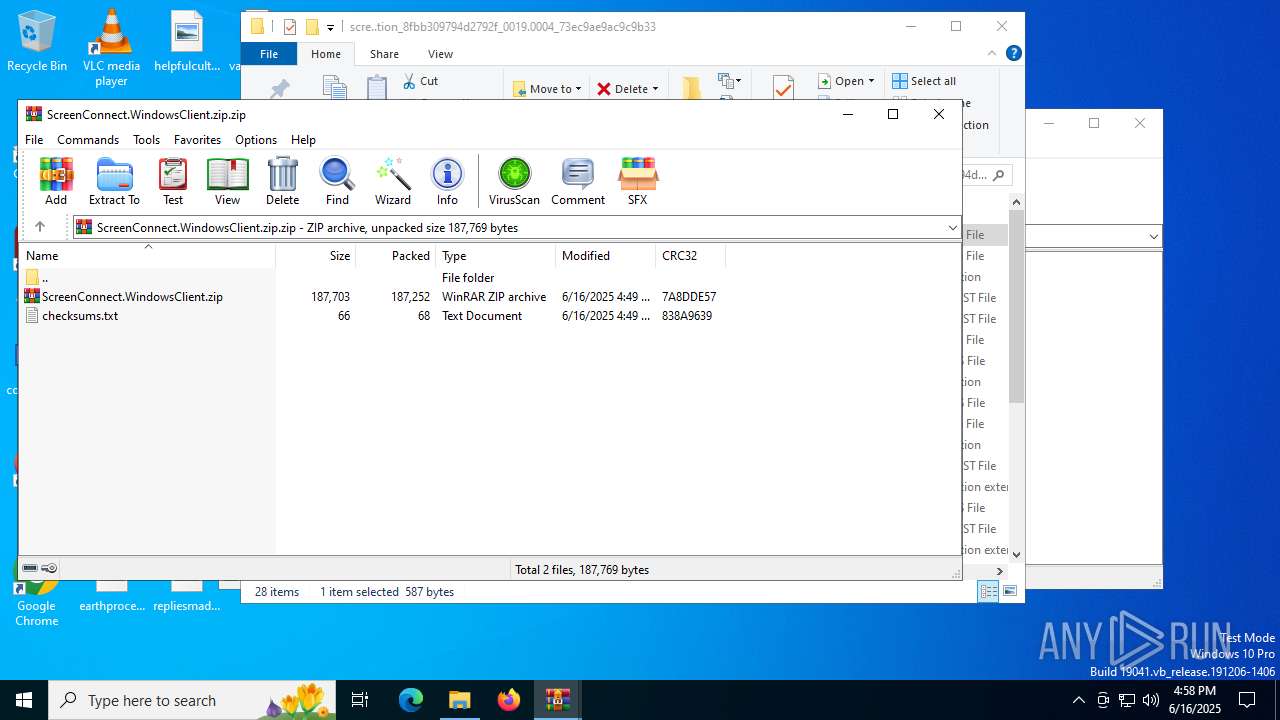Click the Add toolbar icon in WinRAR
Image resolution: width=1280 pixels, height=720 pixels.
(56, 182)
